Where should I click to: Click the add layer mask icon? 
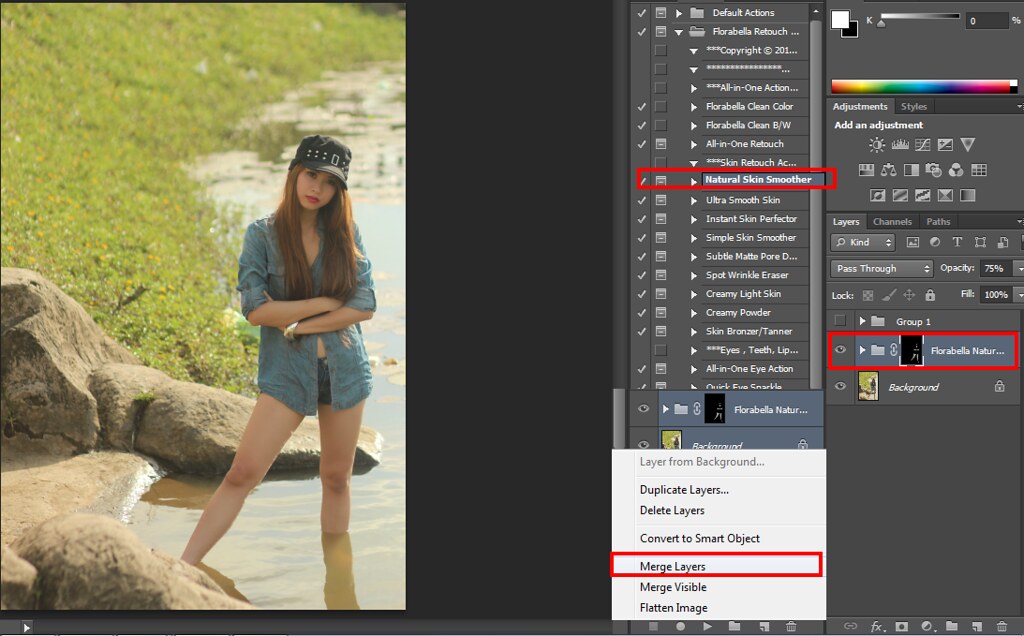pyautogui.click(x=900, y=627)
